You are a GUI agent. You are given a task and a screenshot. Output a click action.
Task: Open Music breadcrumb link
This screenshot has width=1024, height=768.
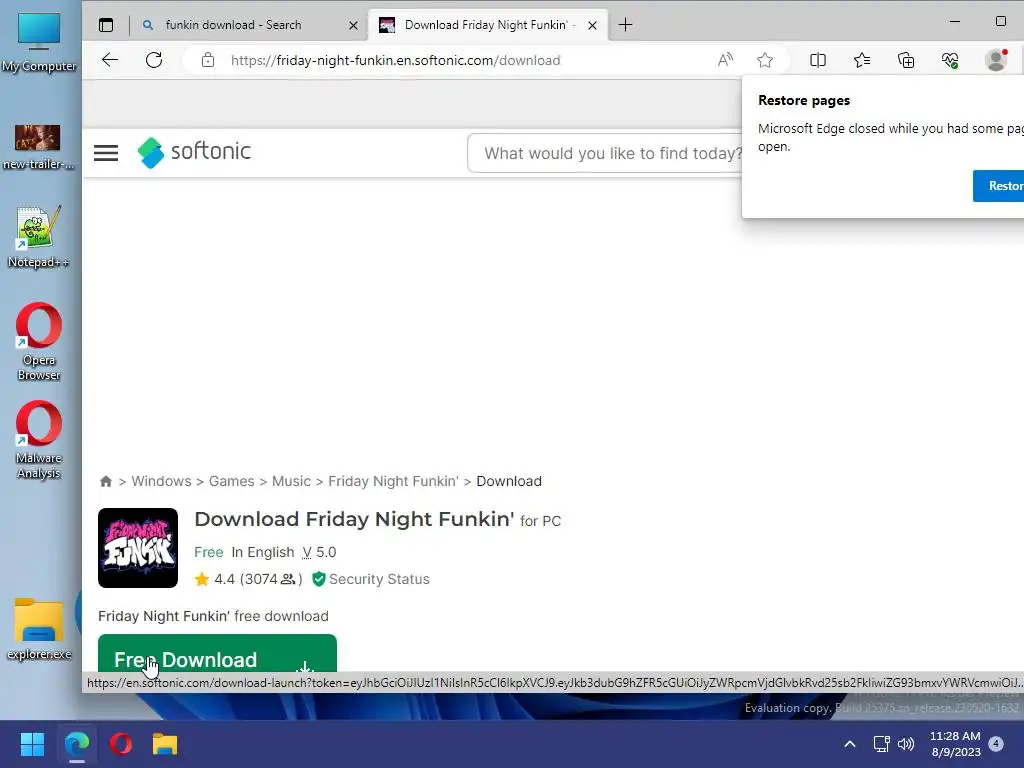tap(291, 481)
